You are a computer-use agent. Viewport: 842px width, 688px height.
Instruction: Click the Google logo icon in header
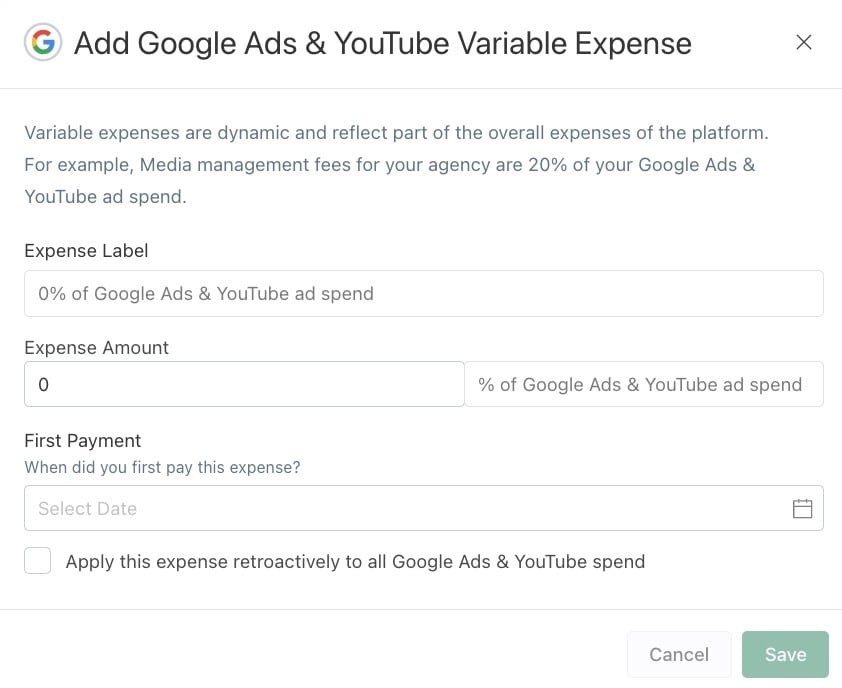pyautogui.click(x=43, y=43)
